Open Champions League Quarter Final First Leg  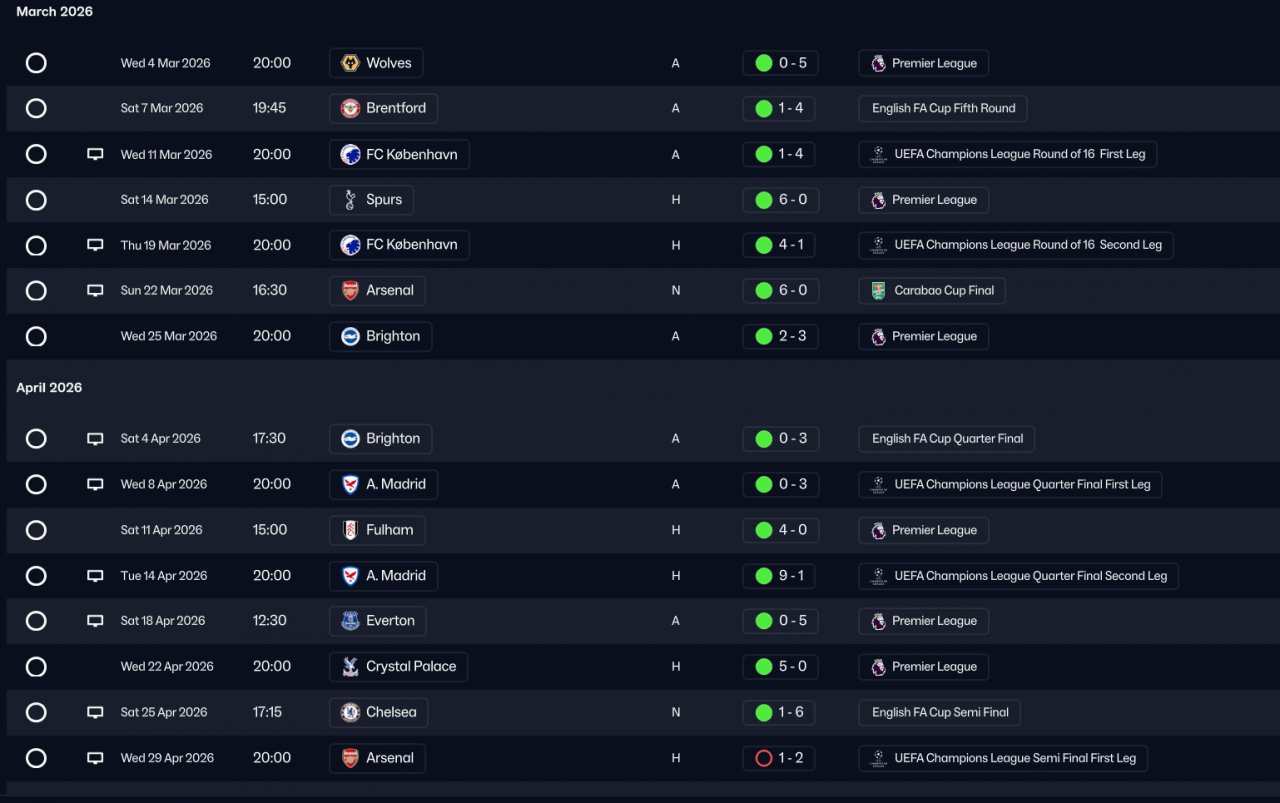(1010, 484)
